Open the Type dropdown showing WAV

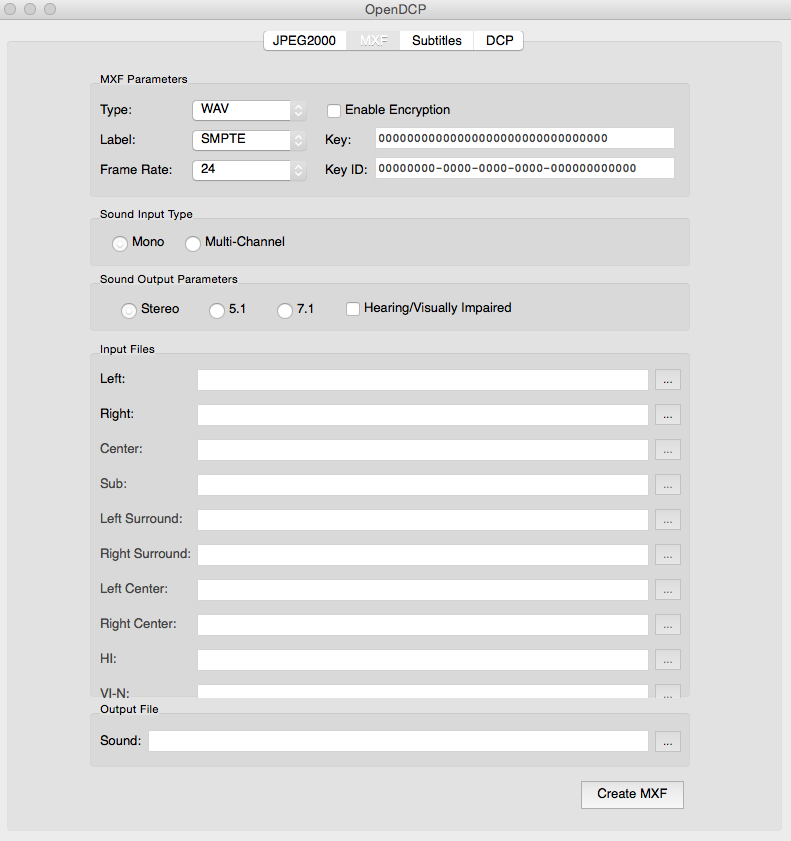tap(249, 110)
